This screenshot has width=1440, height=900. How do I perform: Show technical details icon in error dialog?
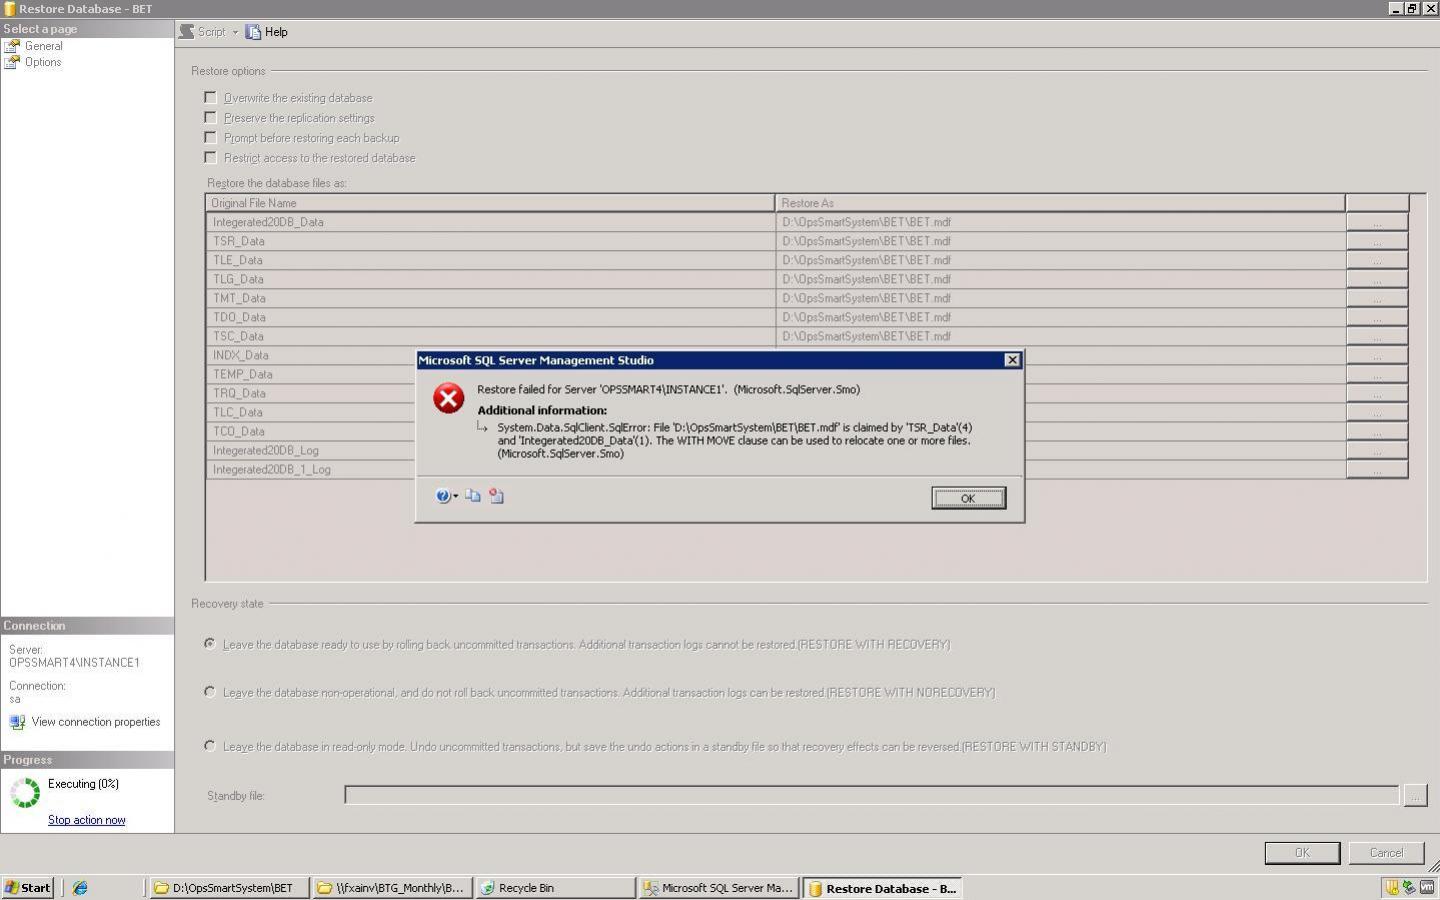(x=496, y=496)
